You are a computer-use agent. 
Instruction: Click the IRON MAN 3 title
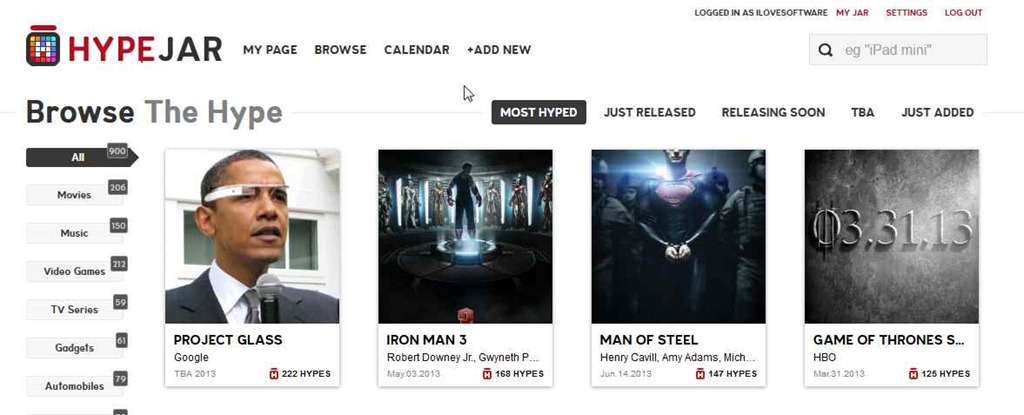[426, 340]
